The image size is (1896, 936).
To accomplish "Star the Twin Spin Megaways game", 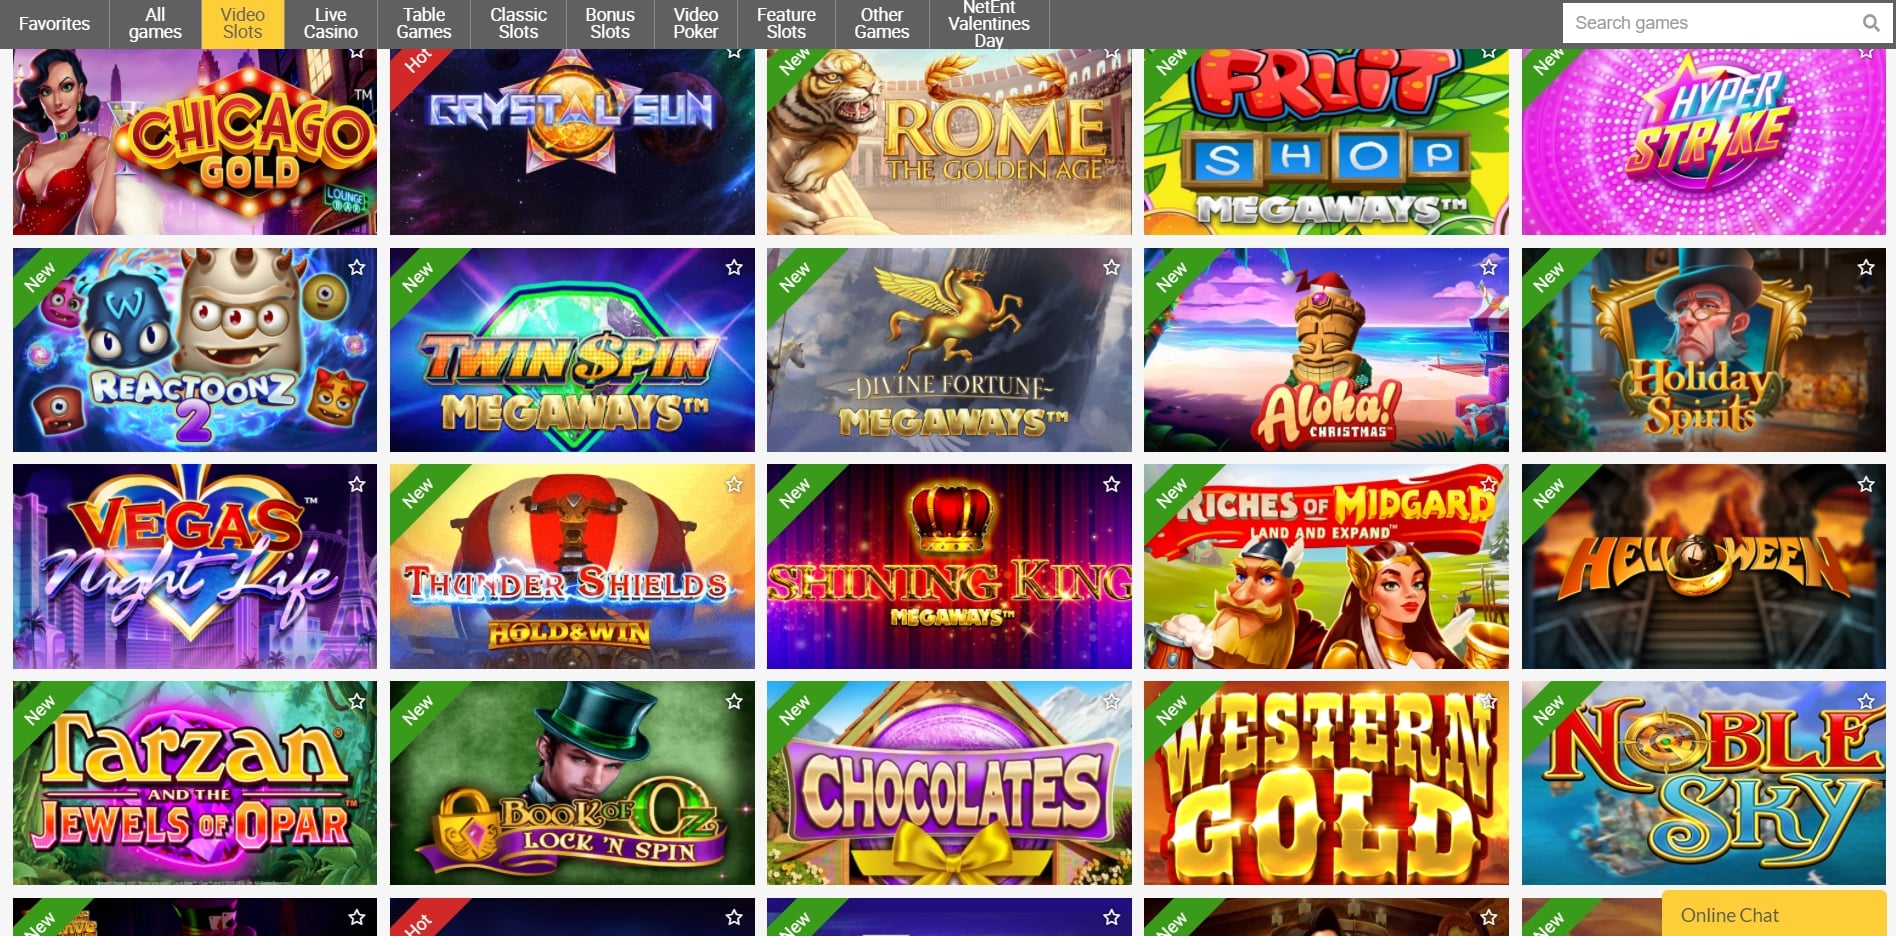I will [x=734, y=267].
